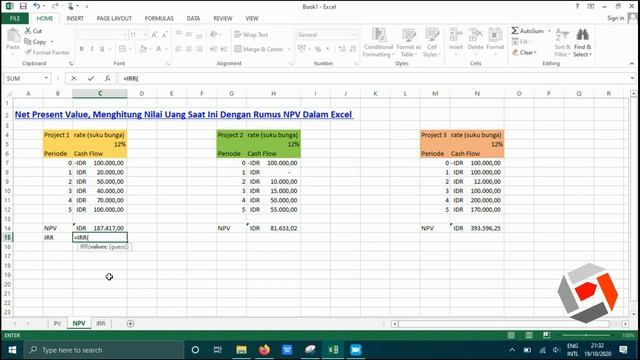This screenshot has height=360, width=640.
Task: Click the Windows Start button
Action: (x=12, y=350)
